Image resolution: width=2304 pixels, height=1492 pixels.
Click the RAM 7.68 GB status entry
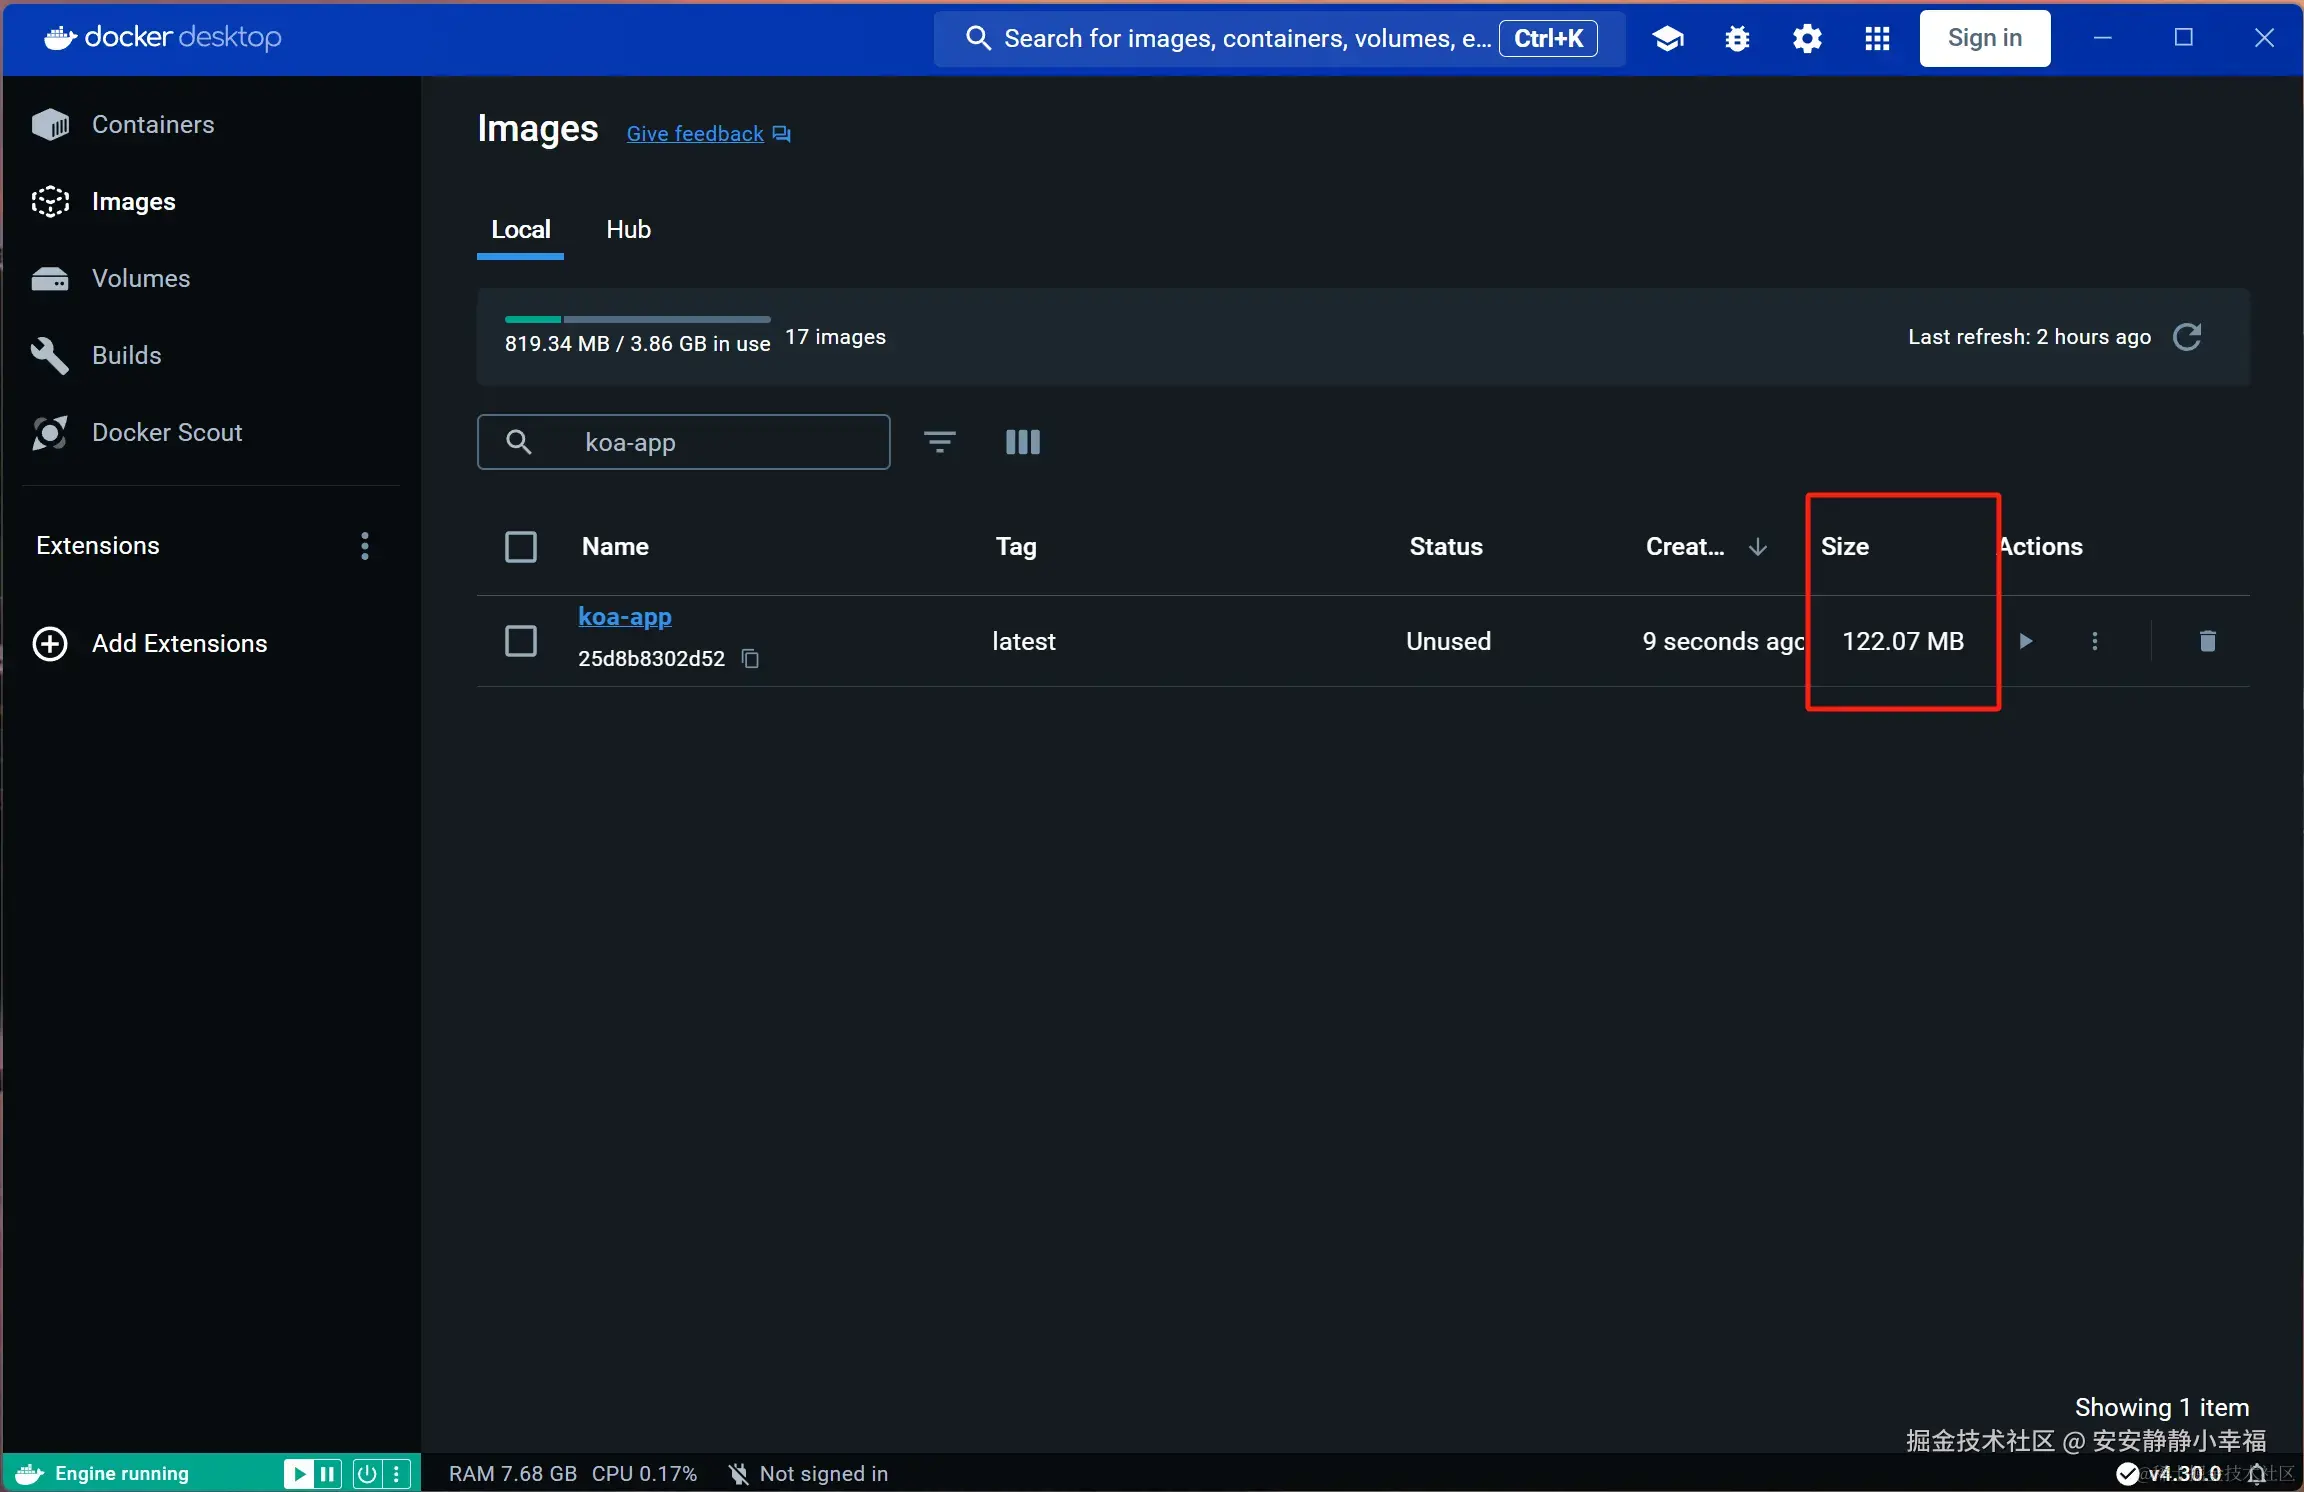point(513,1474)
